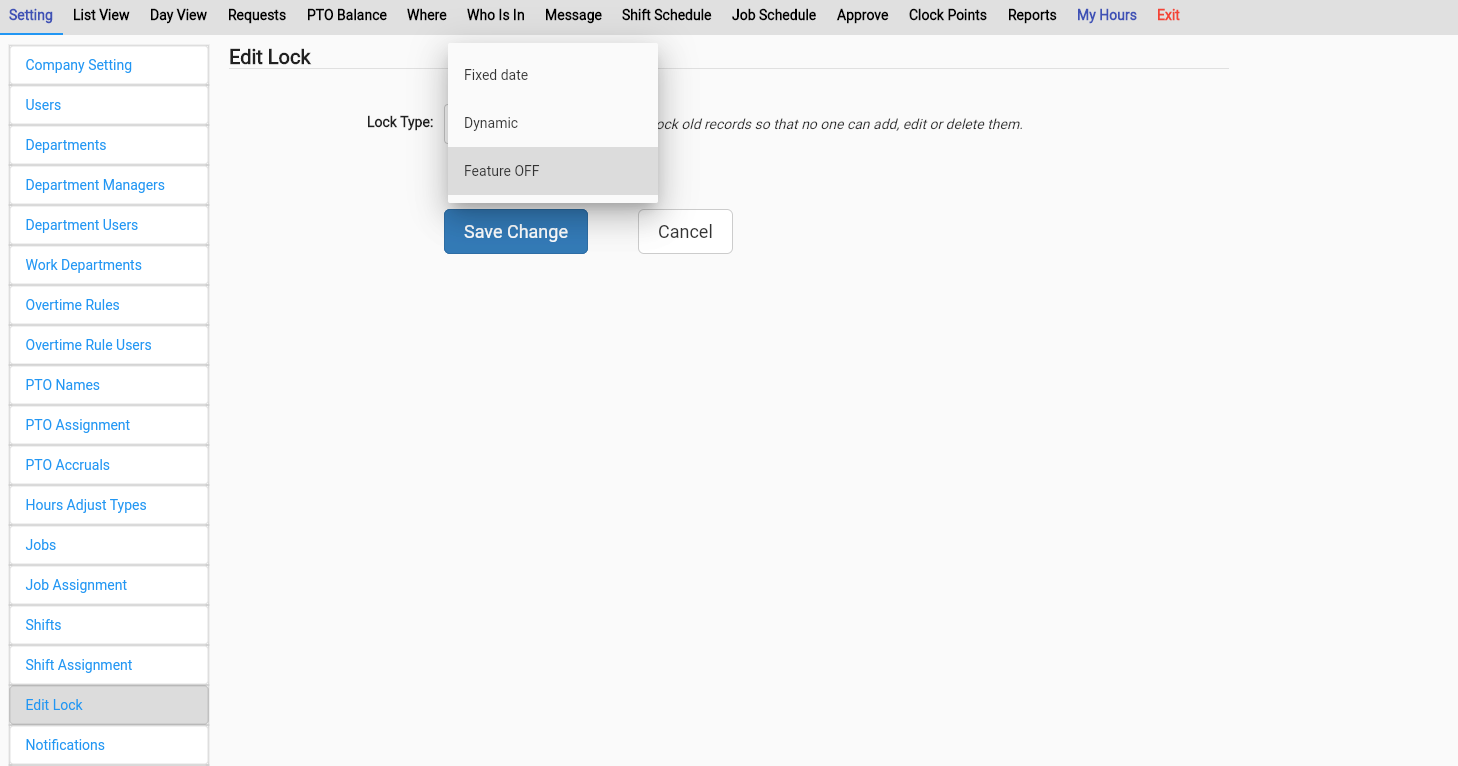Open My Hours from the top bar
1458x766 pixels.
click(1106, 15)
